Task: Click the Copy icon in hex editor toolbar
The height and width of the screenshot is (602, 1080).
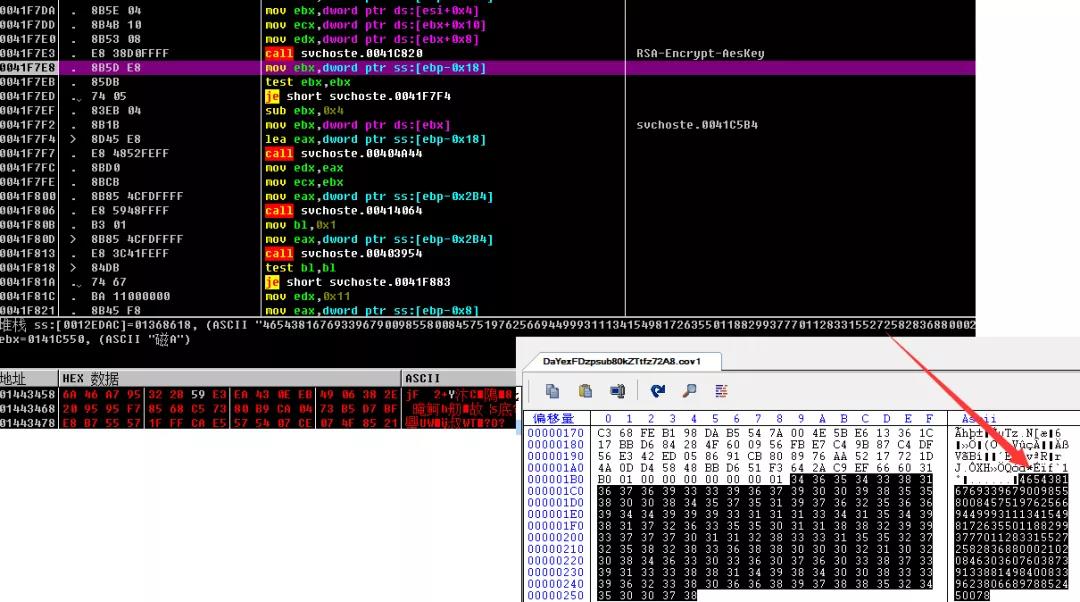Action: pyautogui.click(x=553, y=391)
